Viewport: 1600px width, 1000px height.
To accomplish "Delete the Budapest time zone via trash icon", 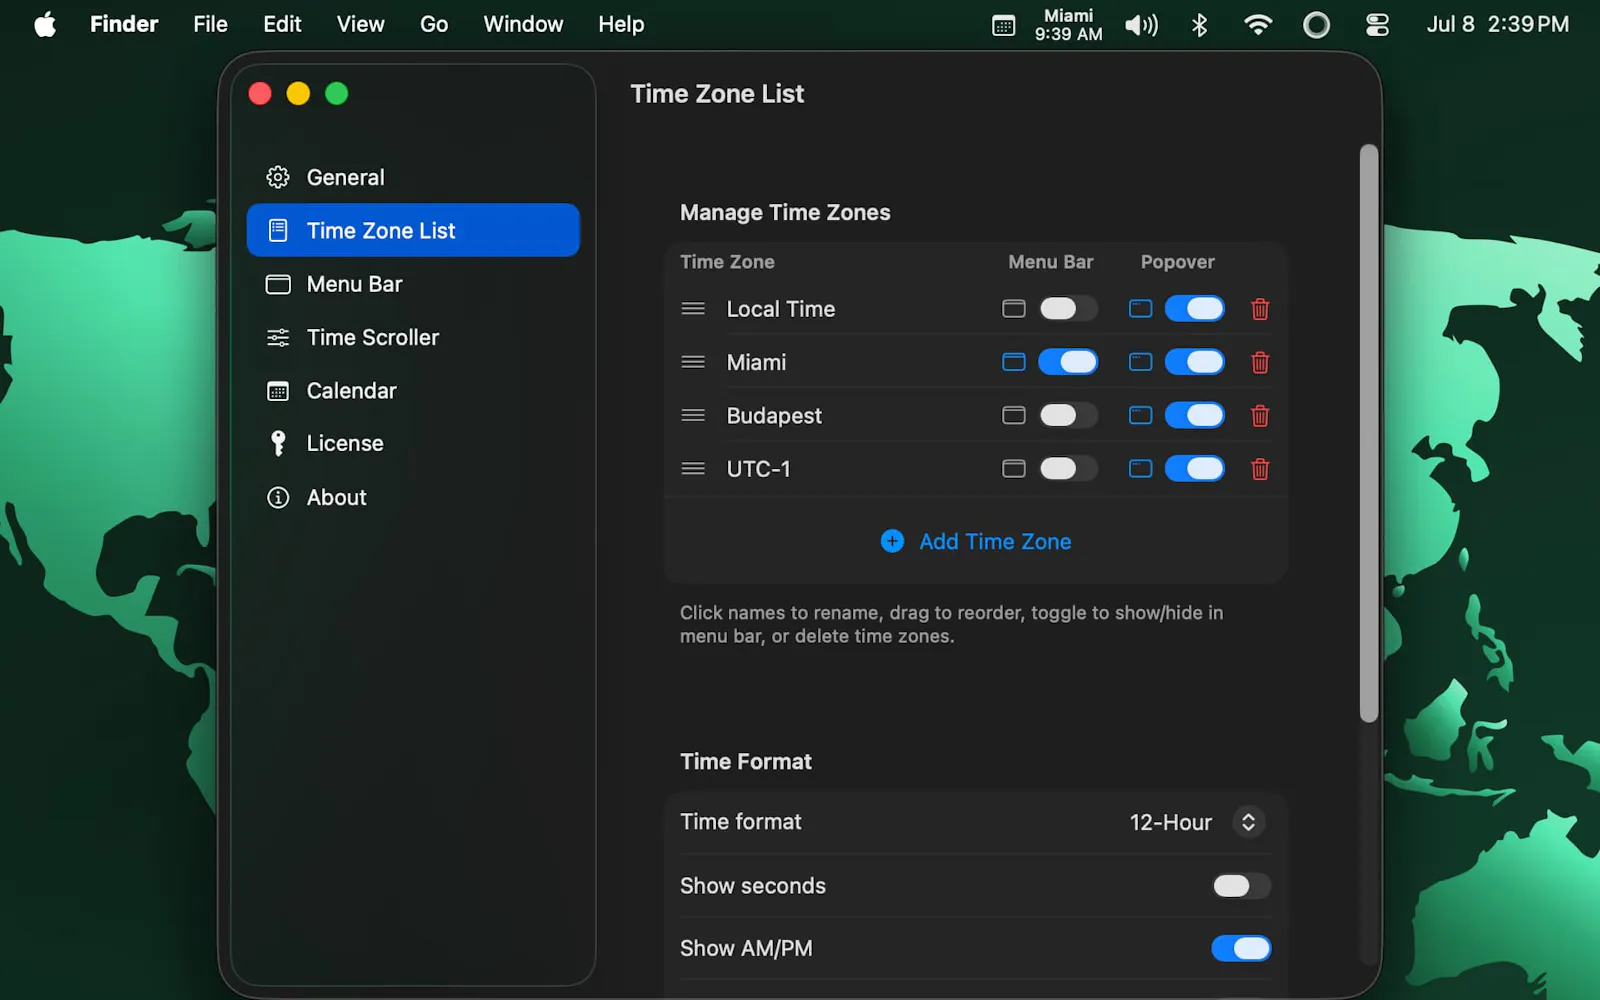I will coord(1260,415).
